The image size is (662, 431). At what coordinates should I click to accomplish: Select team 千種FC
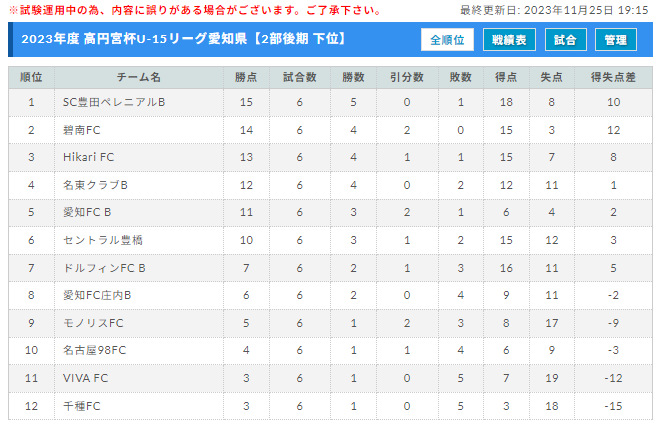pyautogui.click(x=81, y=406)
